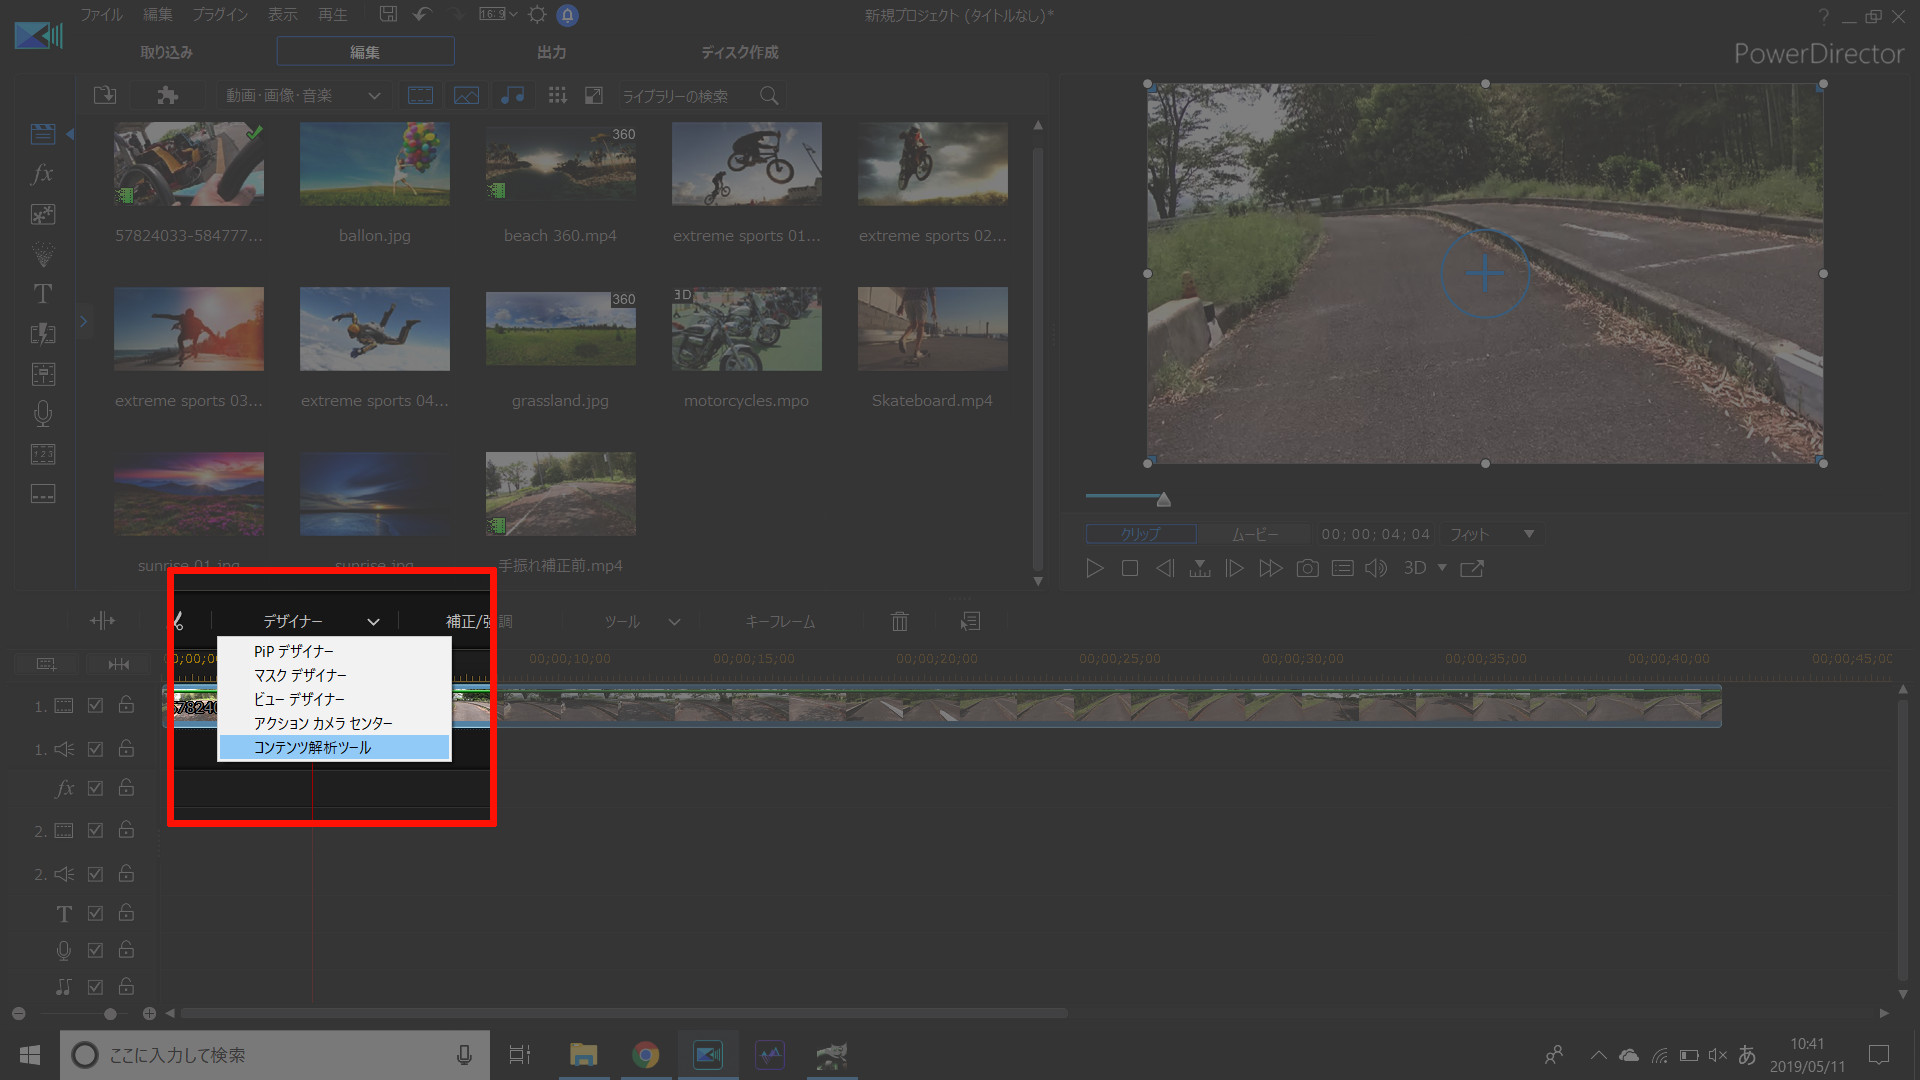Open the aspect ratio 16:9 dropdown

click(497, 14)
